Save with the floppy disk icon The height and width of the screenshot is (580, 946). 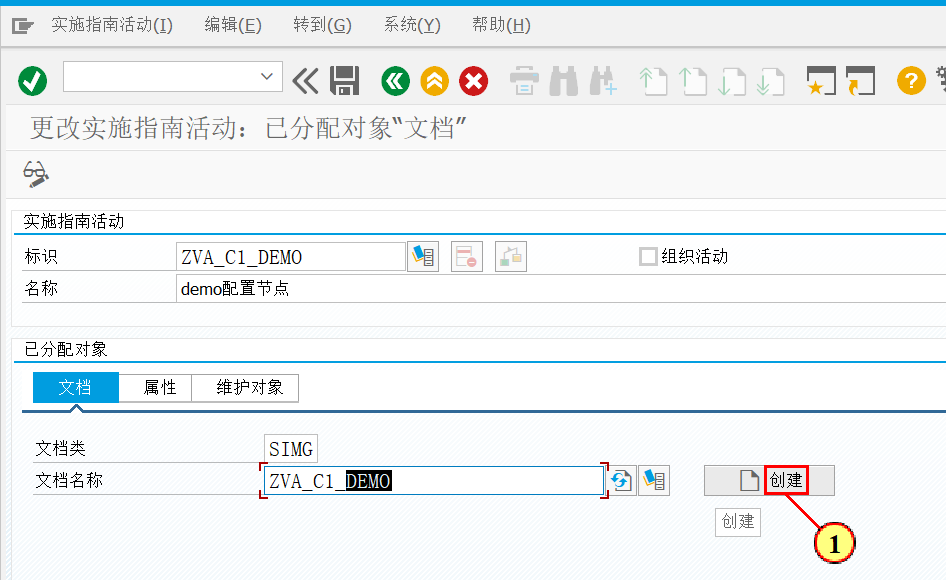344,81
